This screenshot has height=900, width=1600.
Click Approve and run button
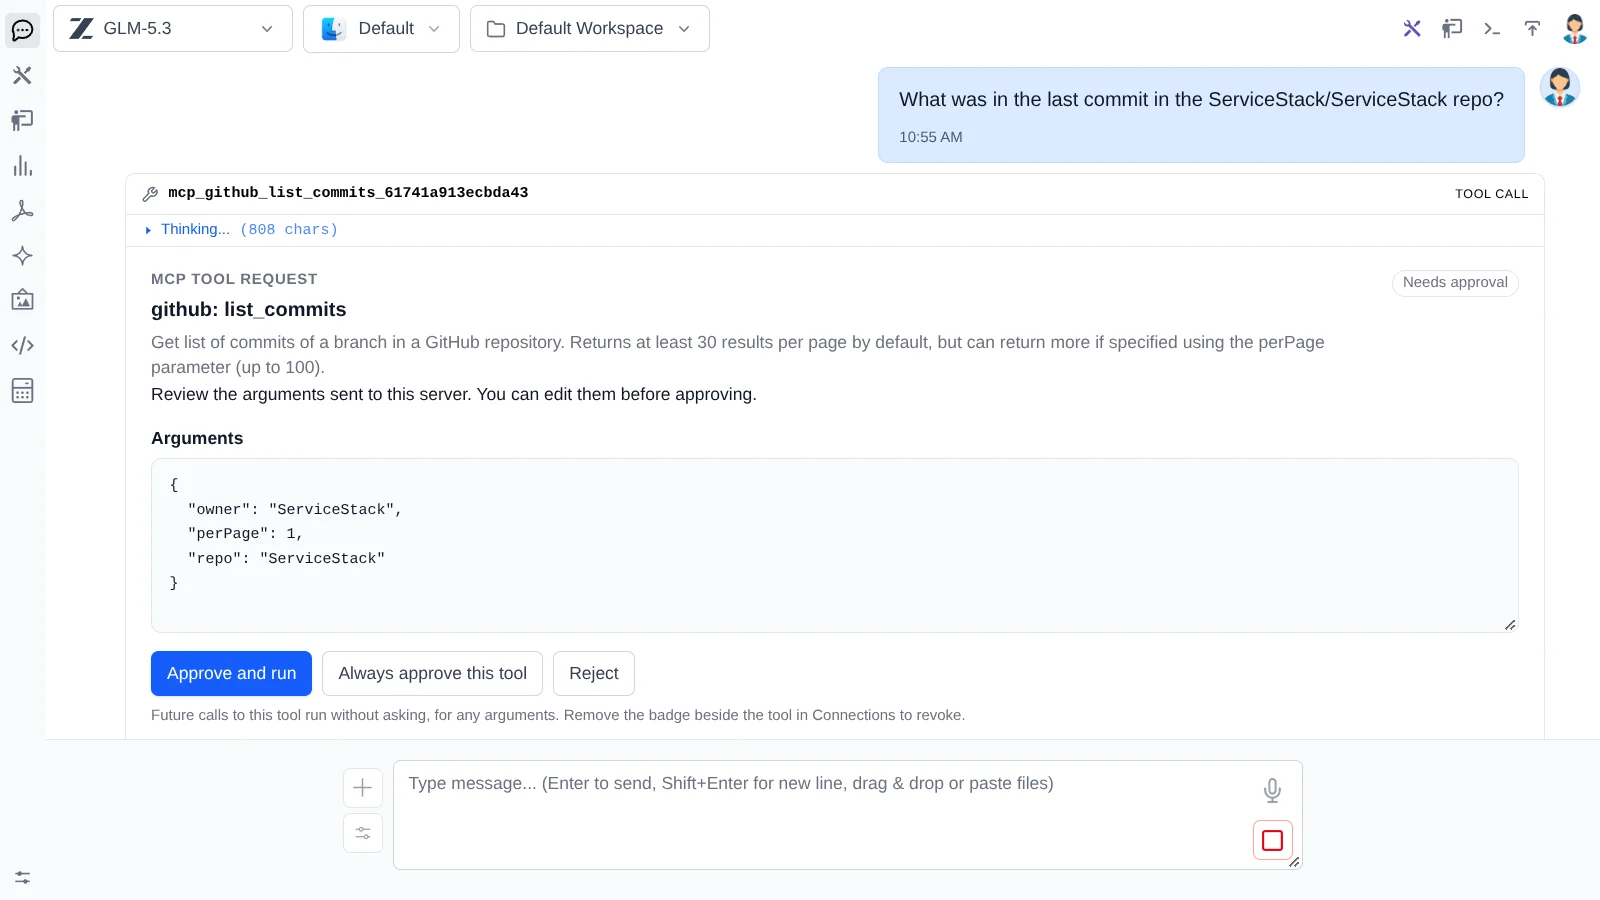tap(231, 673)
